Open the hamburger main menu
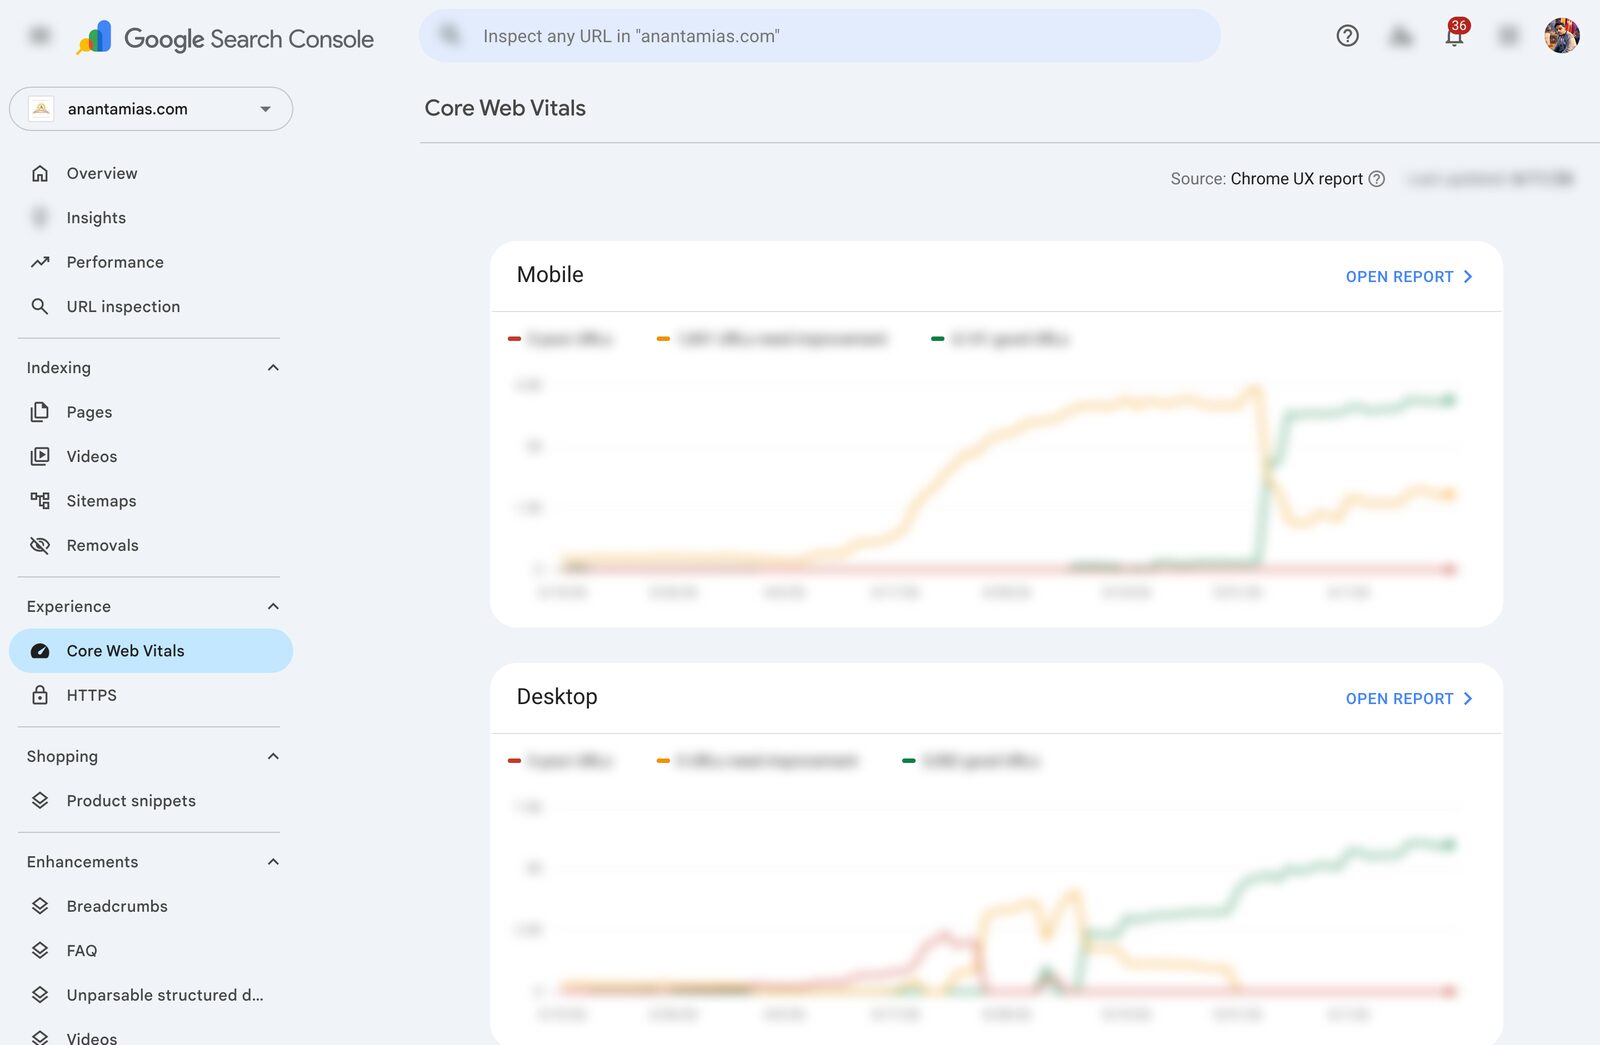 (40, 36)
